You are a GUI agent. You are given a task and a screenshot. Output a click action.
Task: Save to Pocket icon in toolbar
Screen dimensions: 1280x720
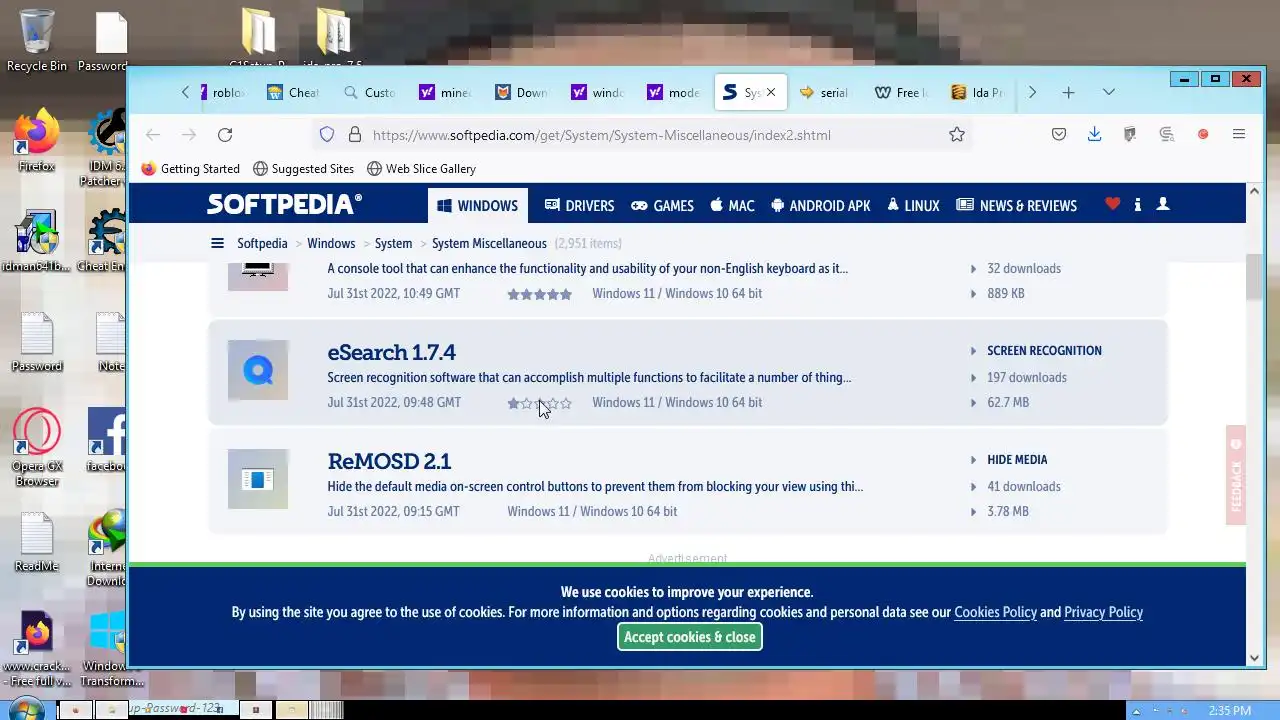click(x=1059, y=135)
